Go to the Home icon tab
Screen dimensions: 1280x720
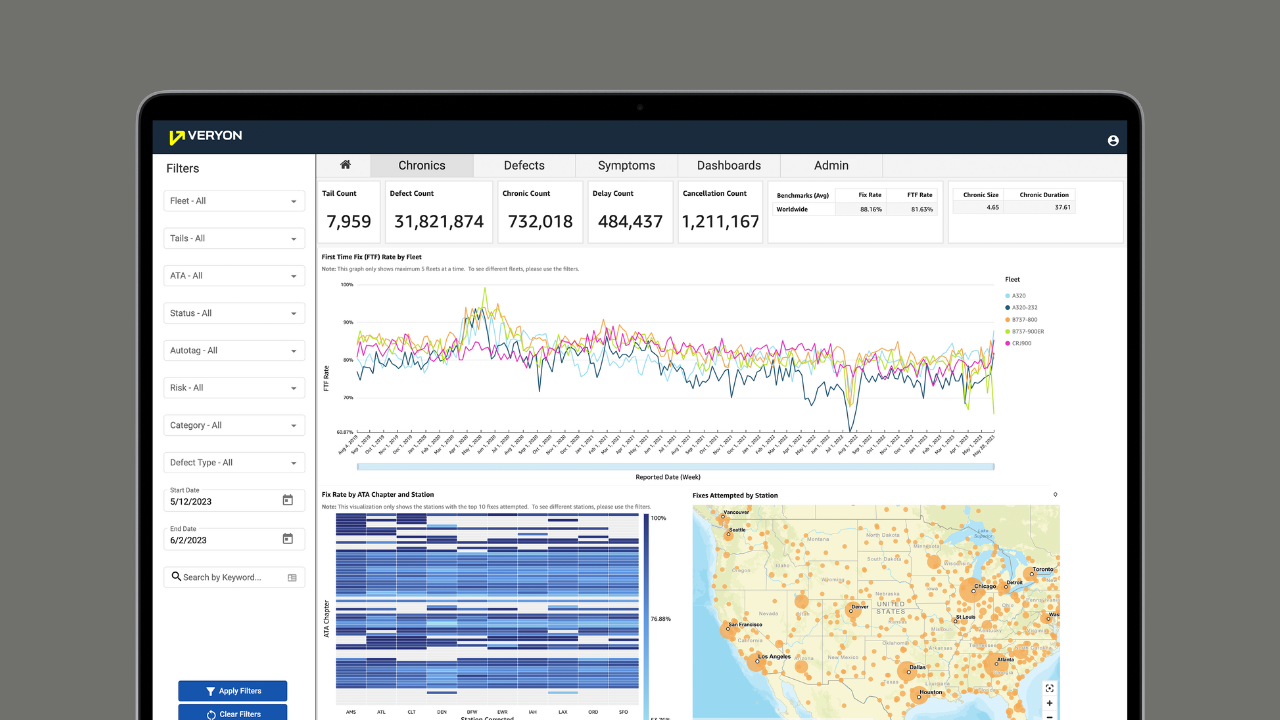tap(345, 165)
